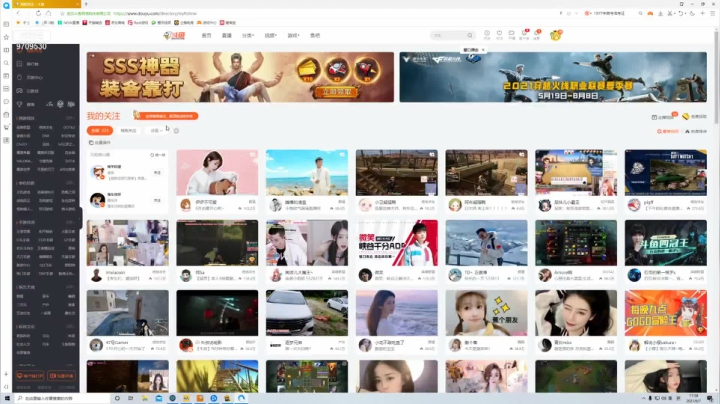Open the 直播 live nav item

click(x=227, y=35)
